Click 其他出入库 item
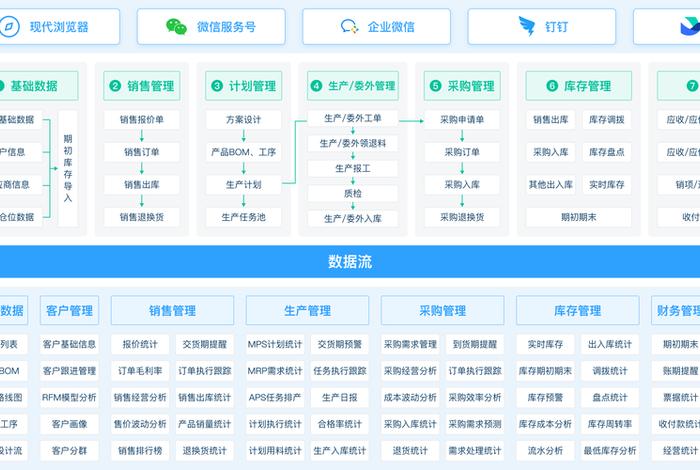Viewport: 700px width, 470px height. [551, 184]
